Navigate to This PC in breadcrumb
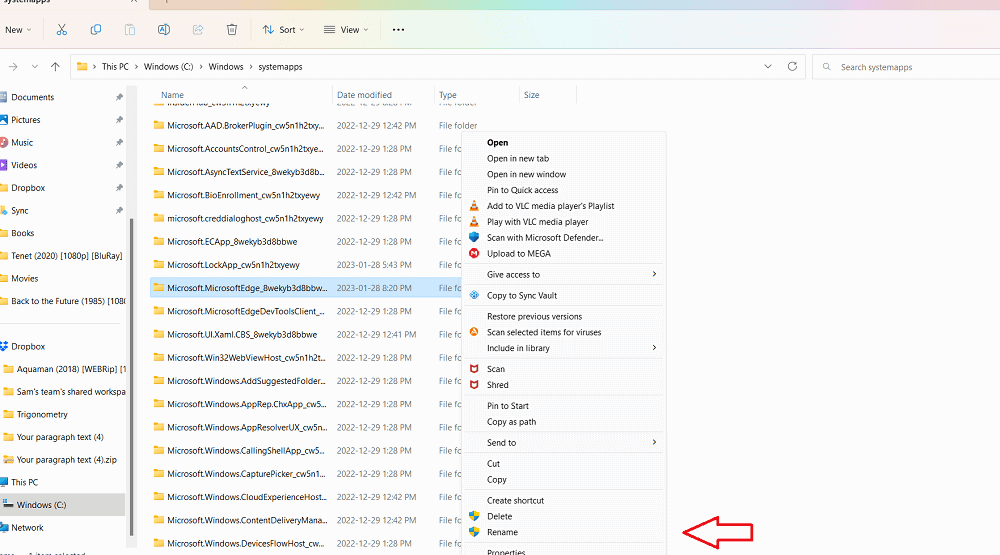Image resolution: width=1000 pixels, height=555 pixels. click(115, 66)
